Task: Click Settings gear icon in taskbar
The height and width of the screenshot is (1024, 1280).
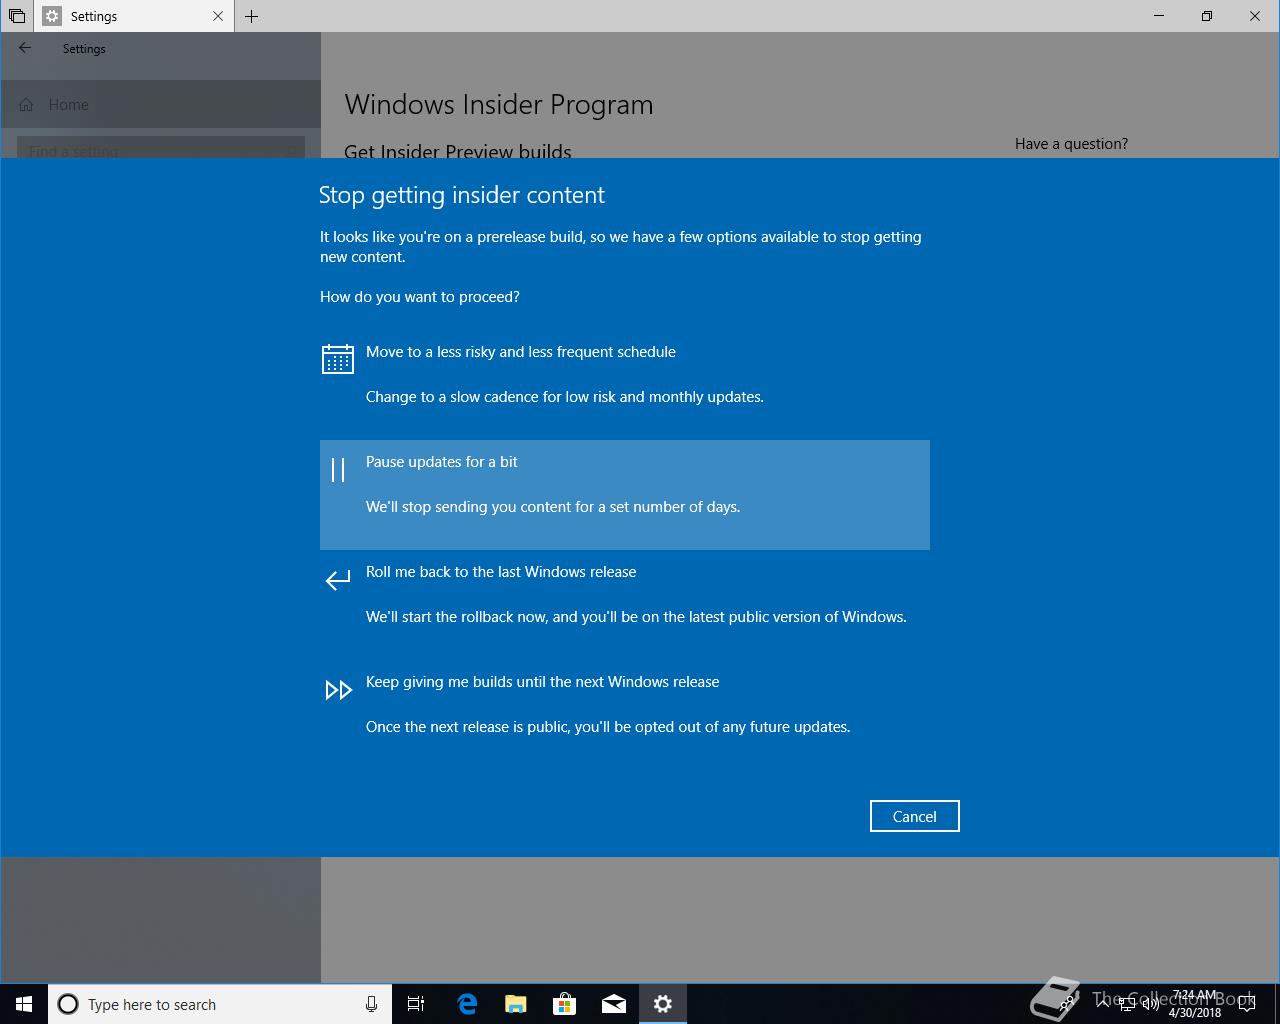Action: pos(663,1004)
